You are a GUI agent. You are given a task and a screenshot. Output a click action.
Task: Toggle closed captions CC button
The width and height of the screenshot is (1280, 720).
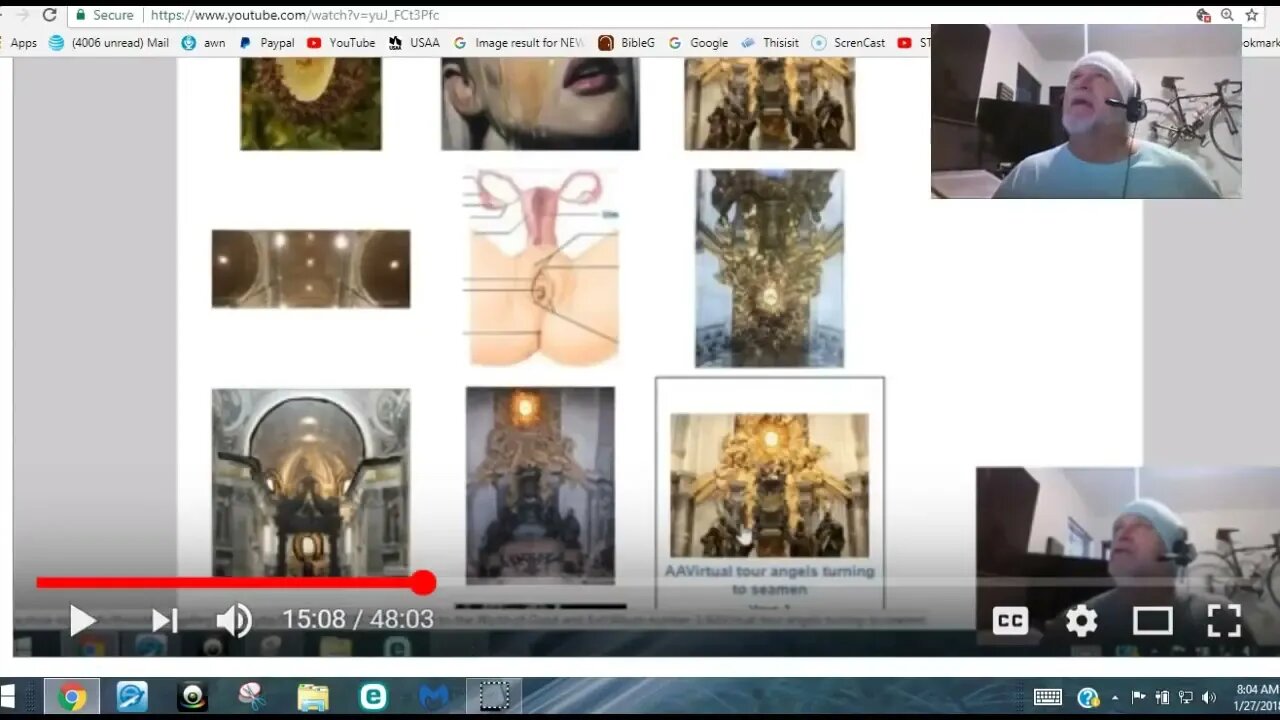point(1010,621)
